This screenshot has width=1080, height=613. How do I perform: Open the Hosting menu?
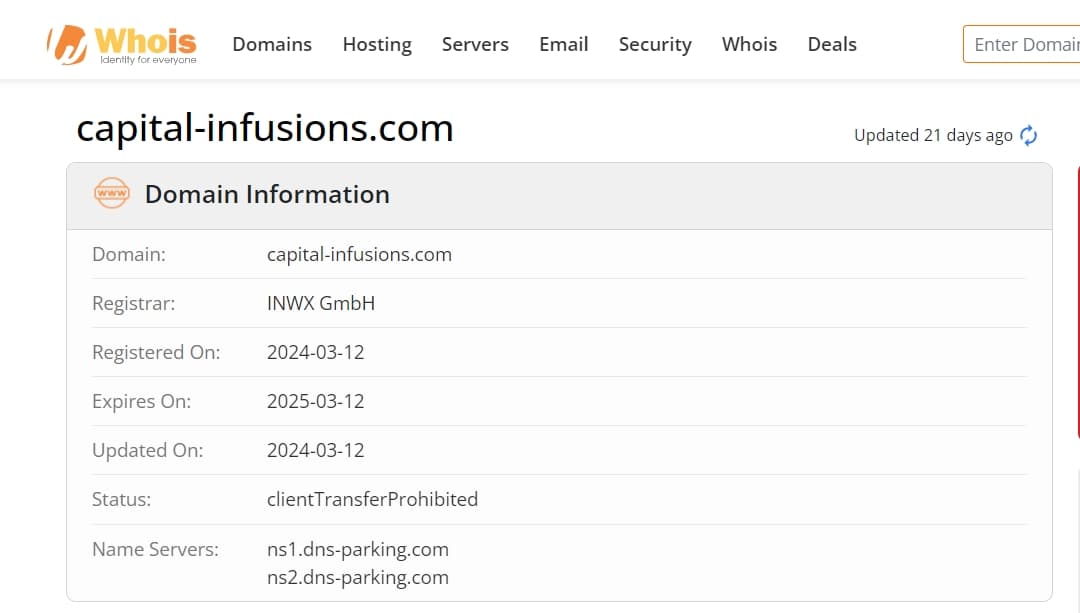(x=377, y=45)
